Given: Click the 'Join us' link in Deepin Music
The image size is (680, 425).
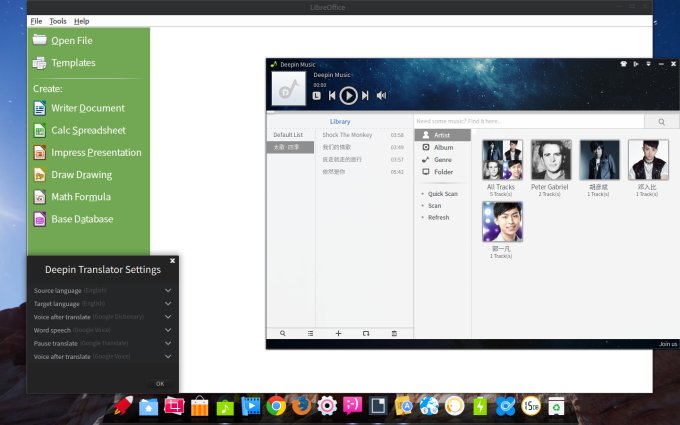Looking at the screenshot, I should 668,344.
